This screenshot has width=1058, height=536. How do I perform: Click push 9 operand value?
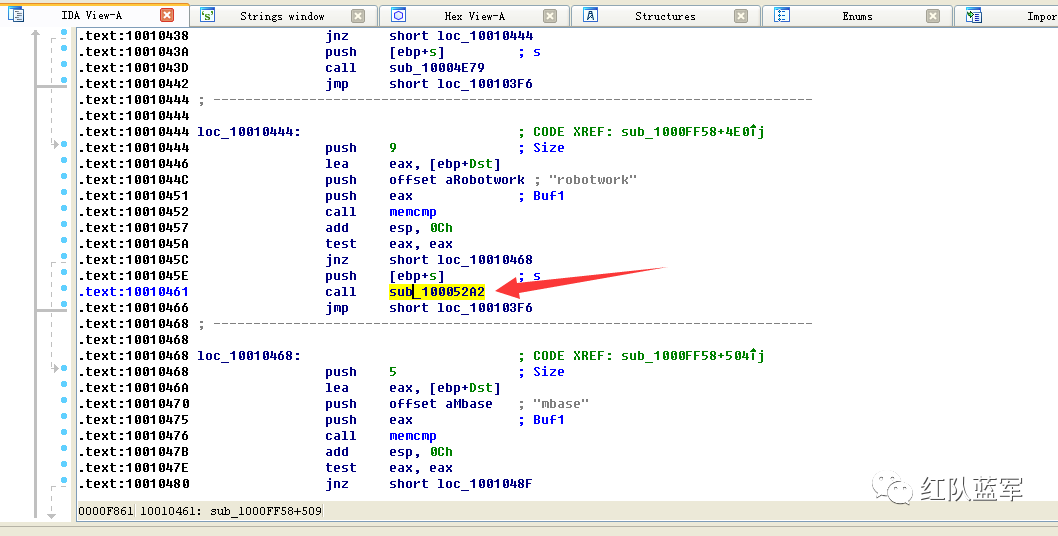tap(393, 148)
